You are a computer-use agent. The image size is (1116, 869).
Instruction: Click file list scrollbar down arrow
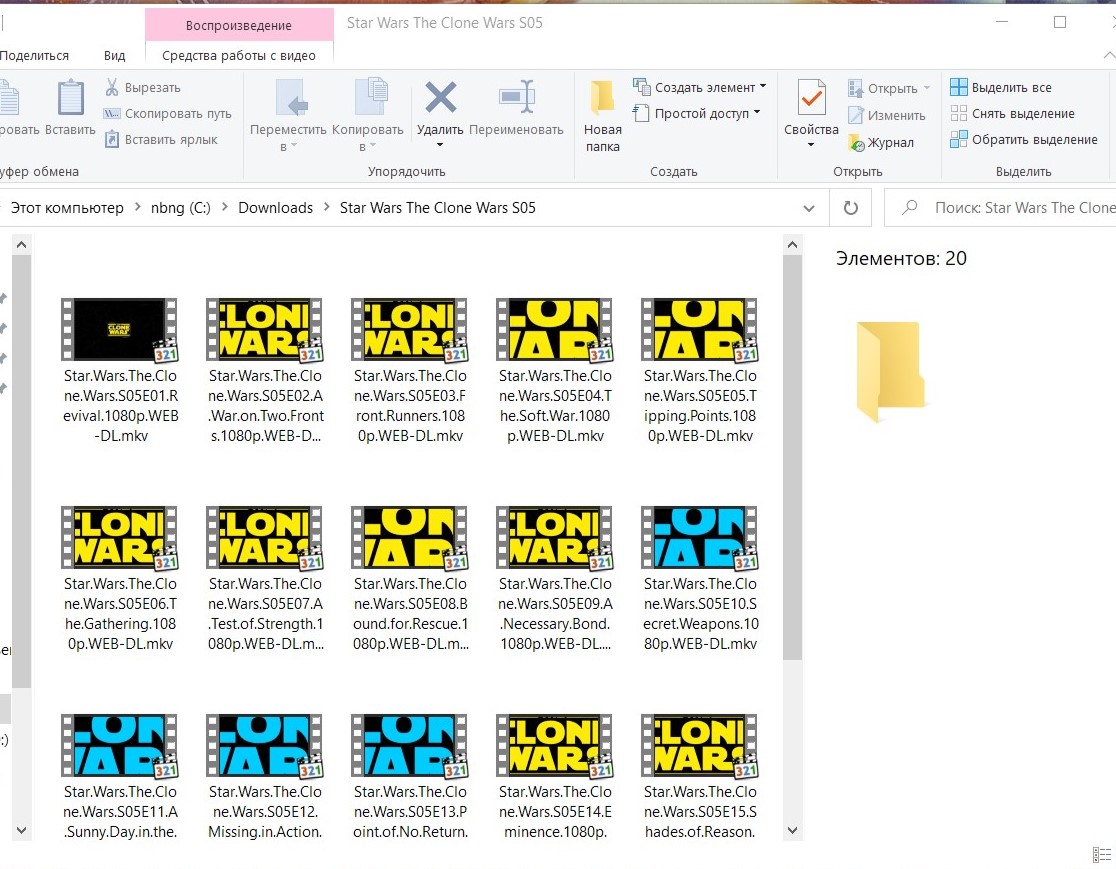click(x=792, y=830)
